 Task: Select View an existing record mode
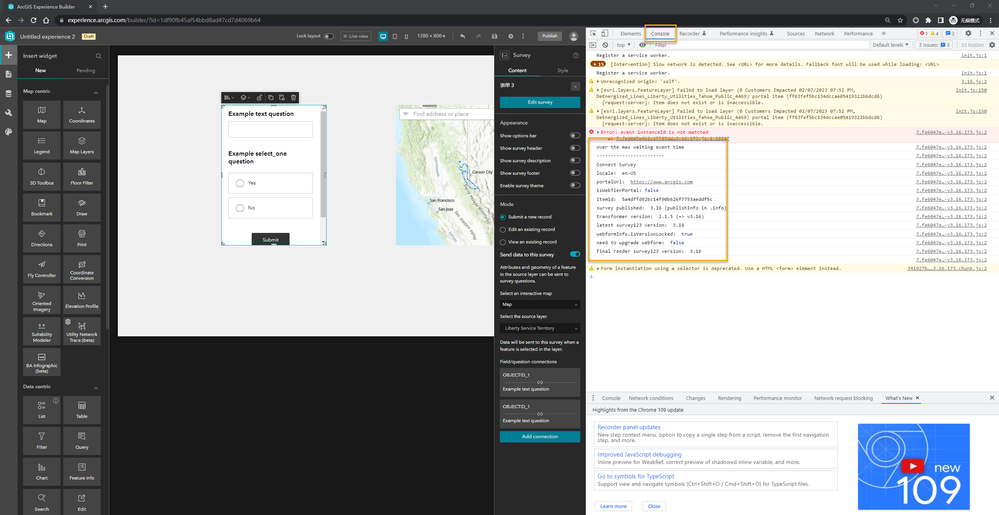point(503,242)
